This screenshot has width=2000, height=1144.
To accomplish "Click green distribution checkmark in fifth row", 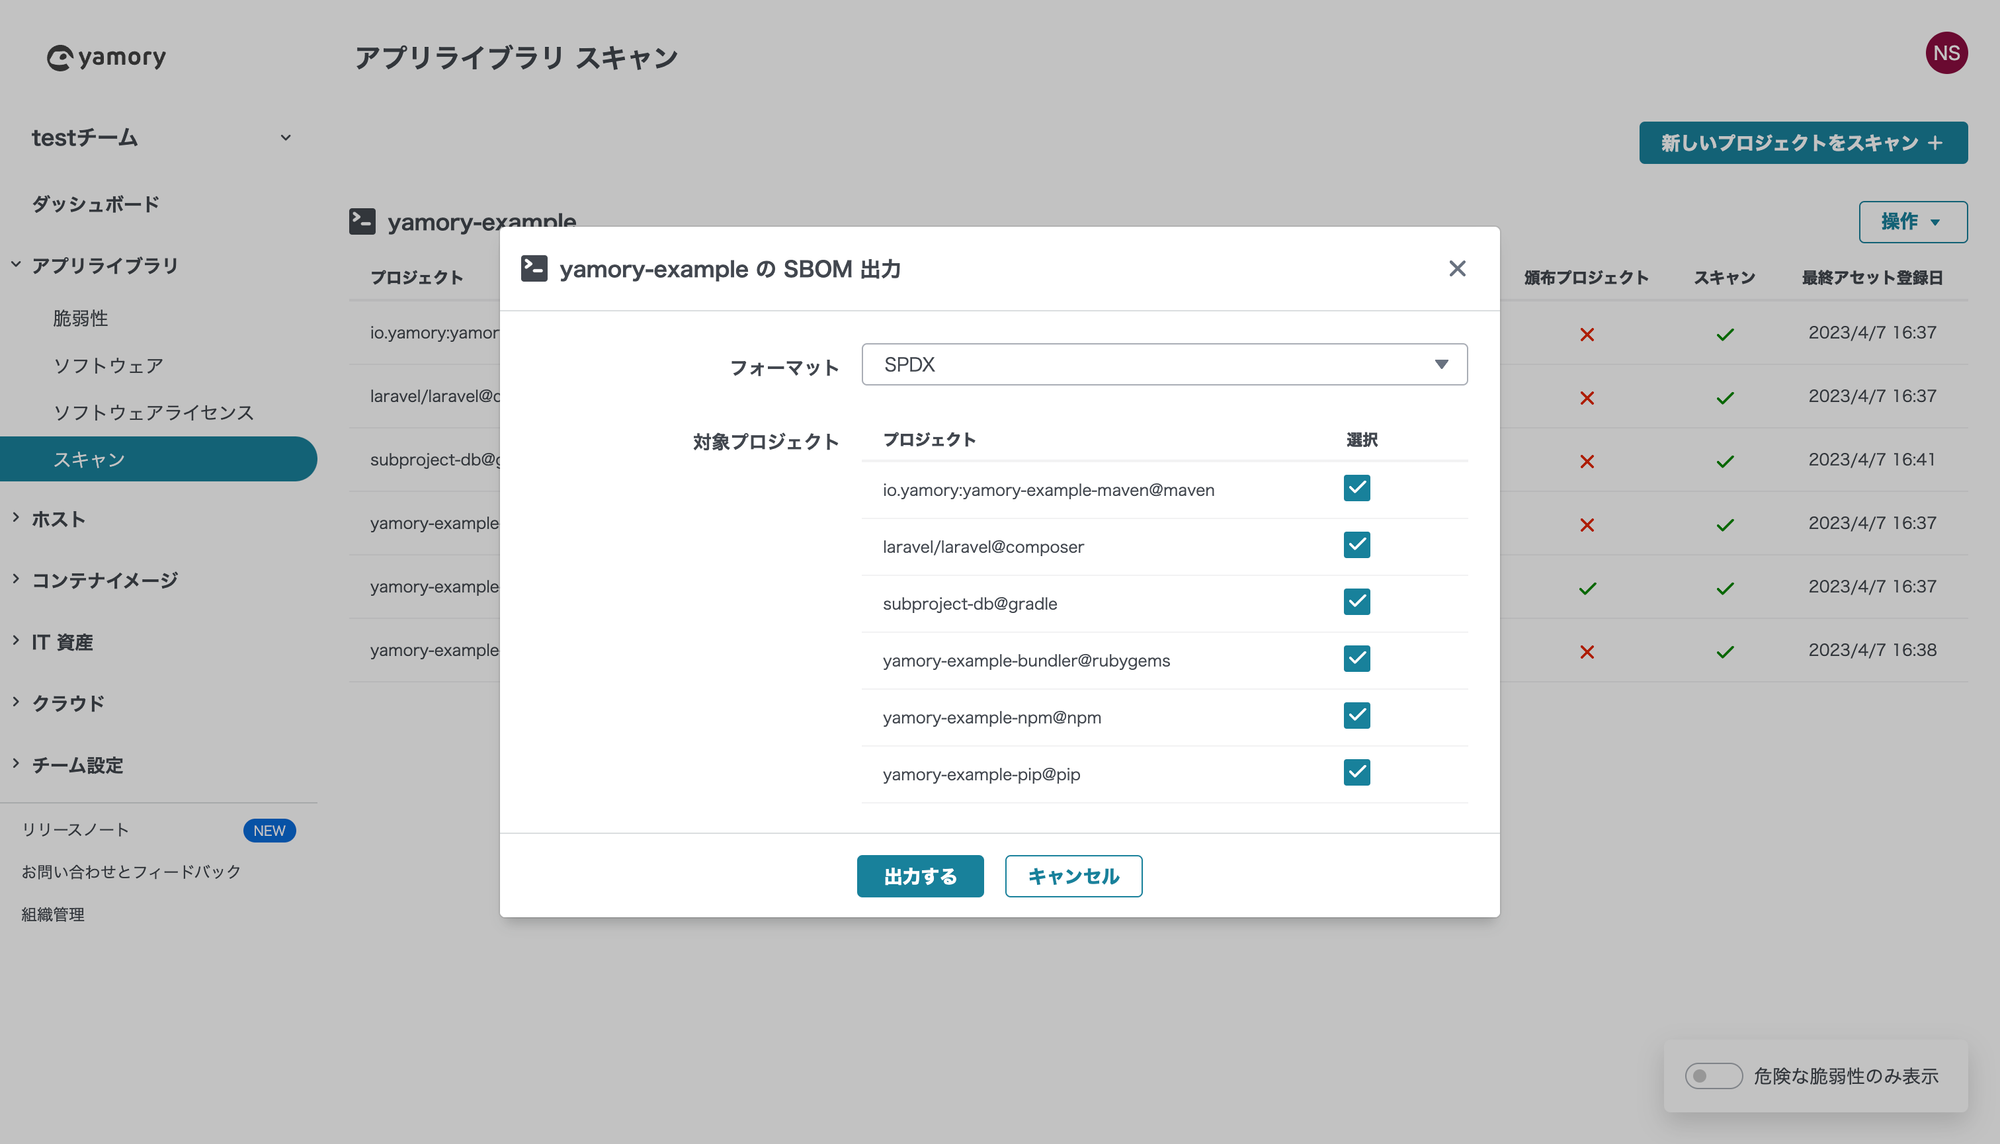I will [1587, 588].
